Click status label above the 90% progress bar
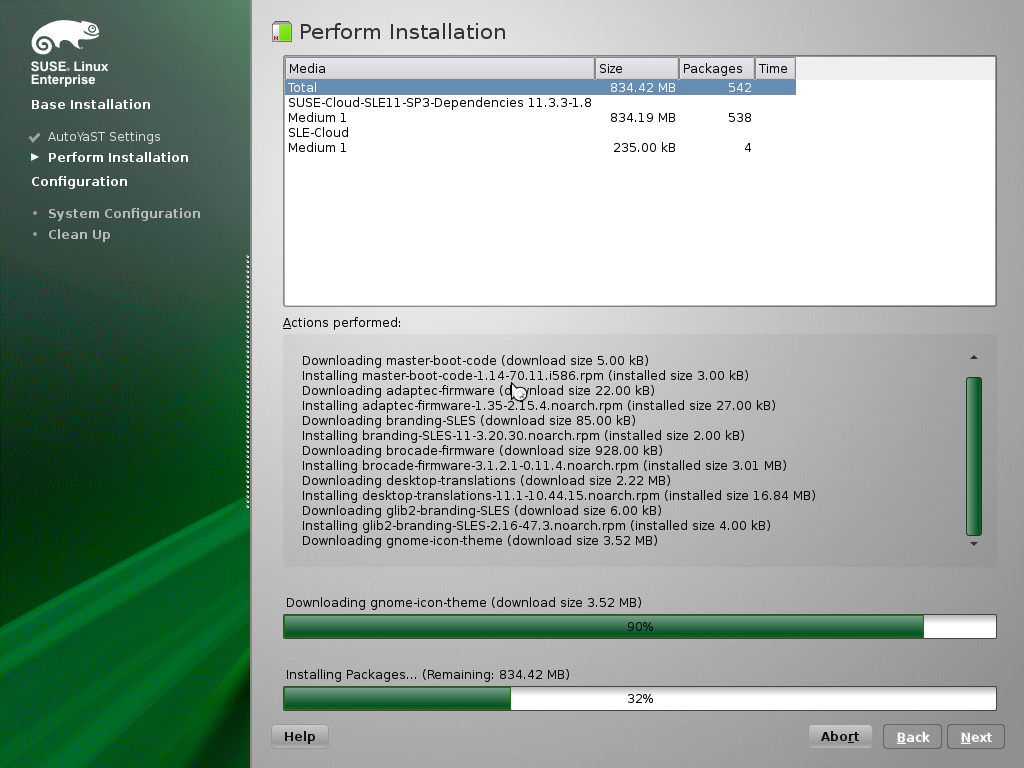Screen dimensions: 1024x768 (x=464, y=603)
